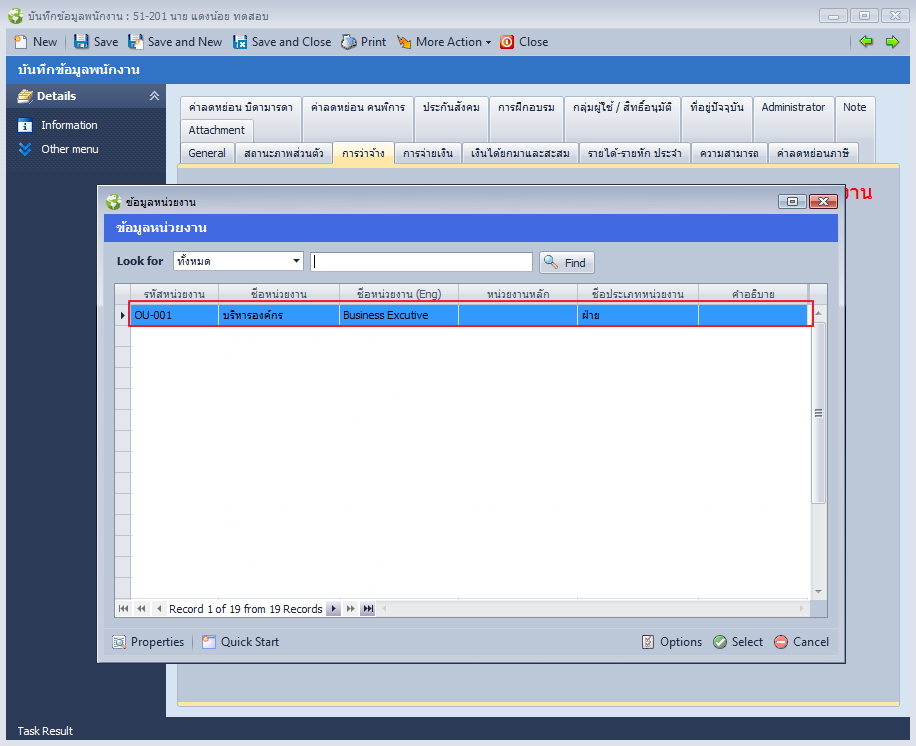Go to next page of records
Viewport: 916px width, 746px height.
351,609
